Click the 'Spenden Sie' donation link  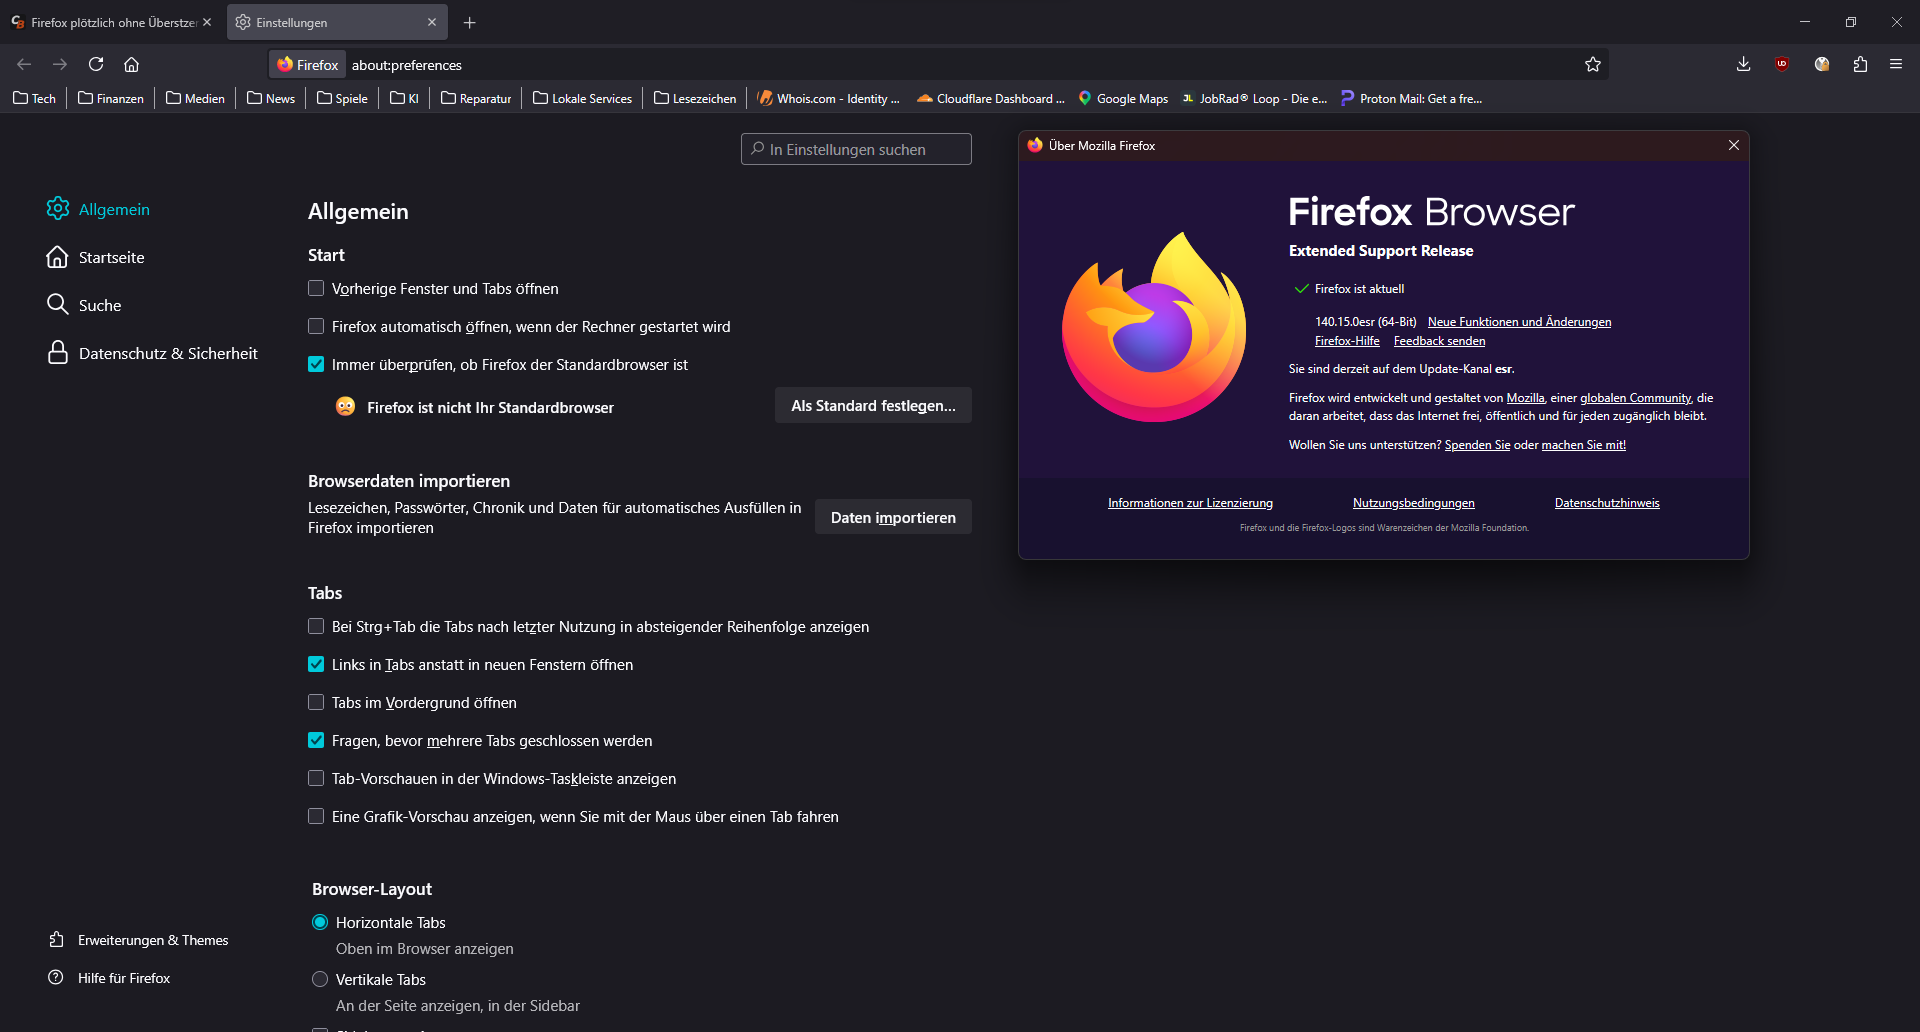point(1477,445)
